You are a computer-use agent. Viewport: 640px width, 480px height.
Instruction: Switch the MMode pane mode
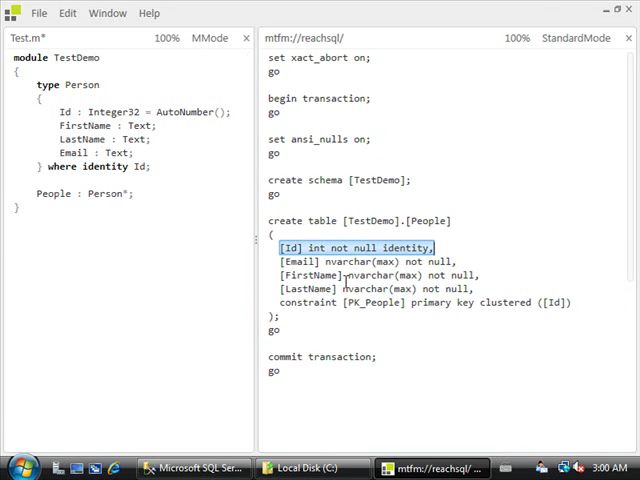pos(210,38)
